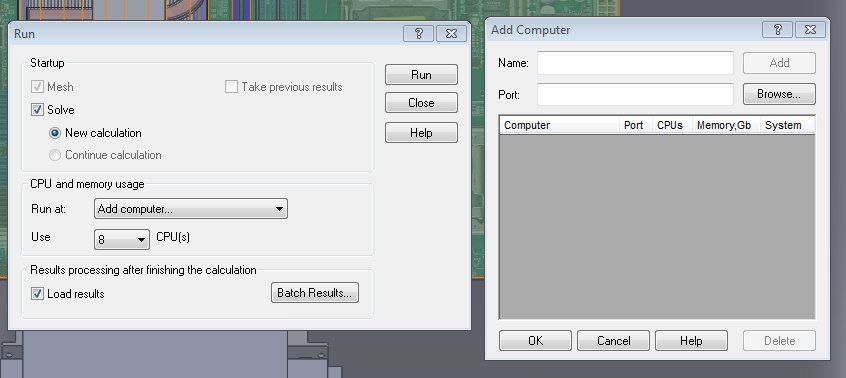
Task: Sort by the Computer column header
Action: click(x=559, y=125)
